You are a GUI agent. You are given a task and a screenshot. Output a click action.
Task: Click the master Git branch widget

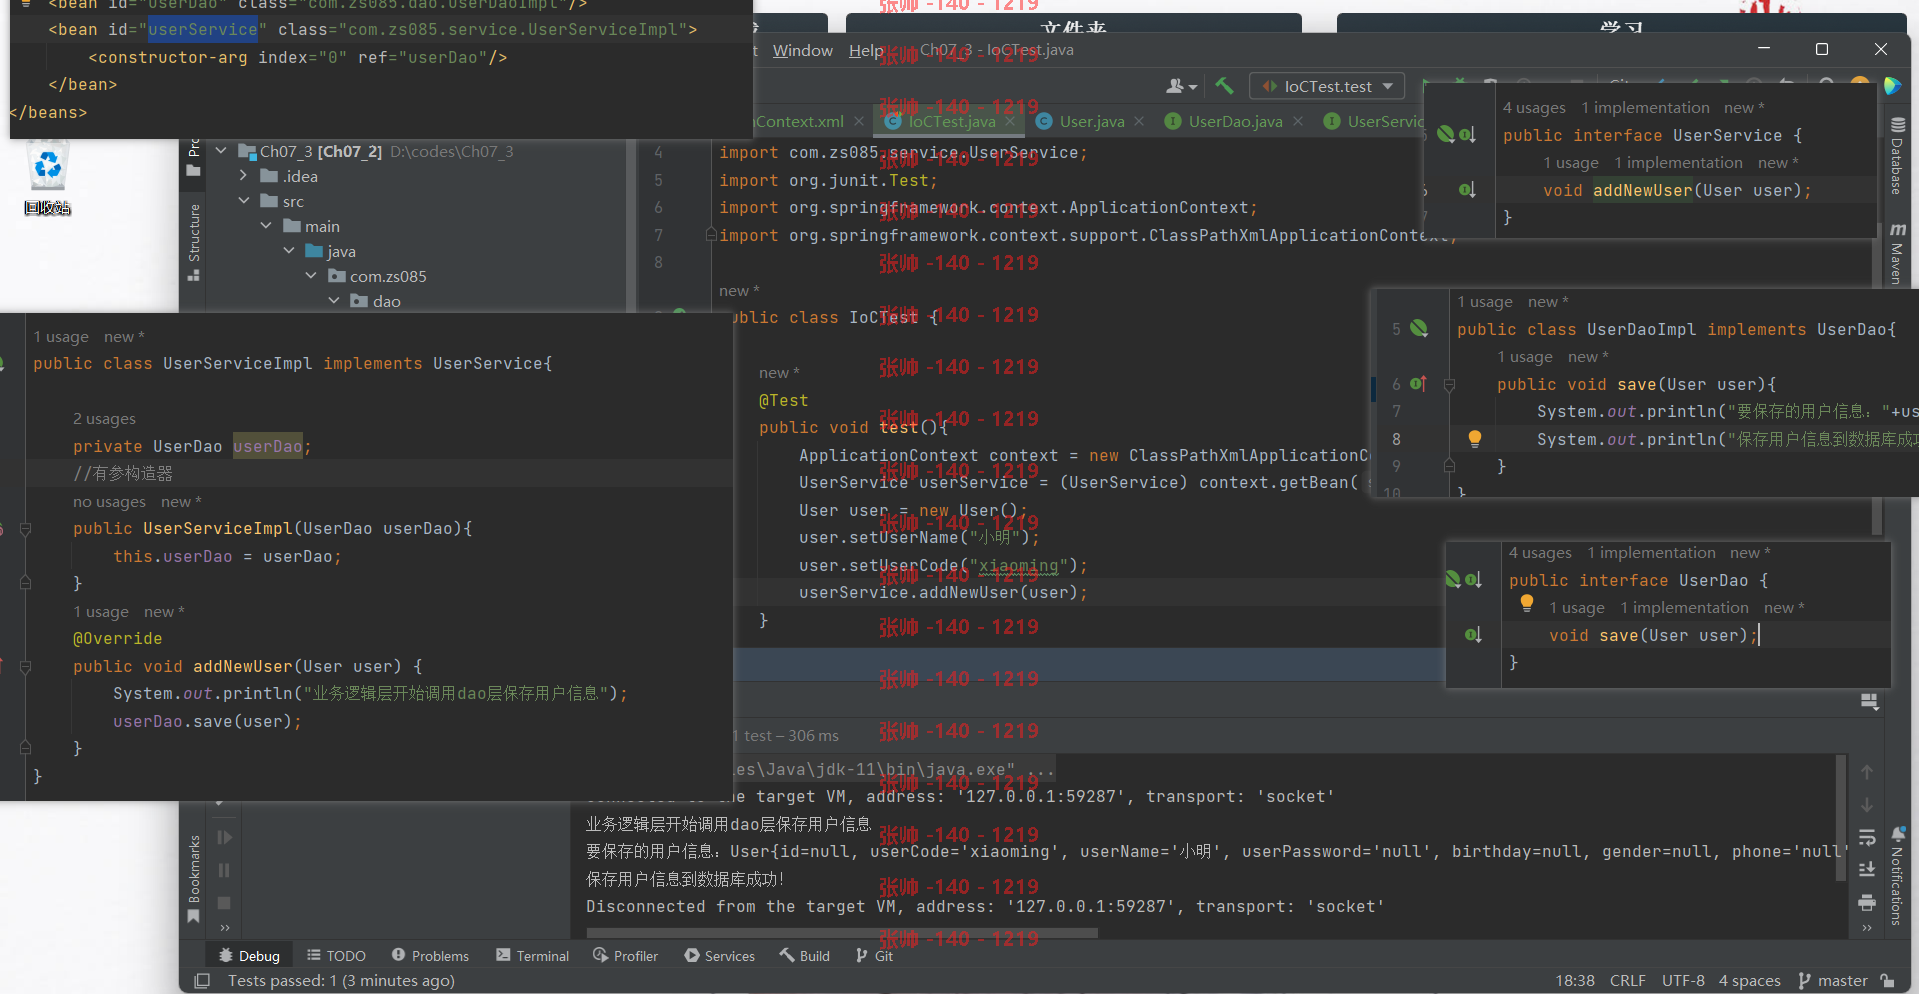click(x=1832, y=980)
